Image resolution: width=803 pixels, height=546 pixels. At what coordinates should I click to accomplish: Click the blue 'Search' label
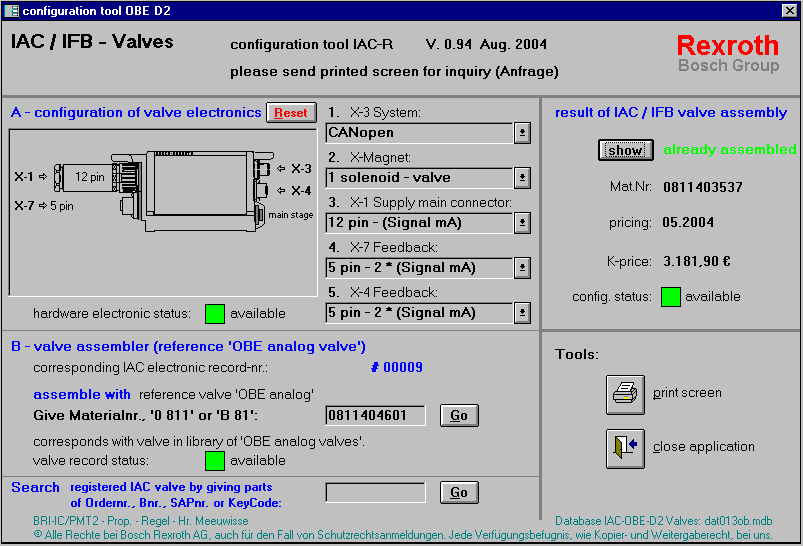(35, 487)
